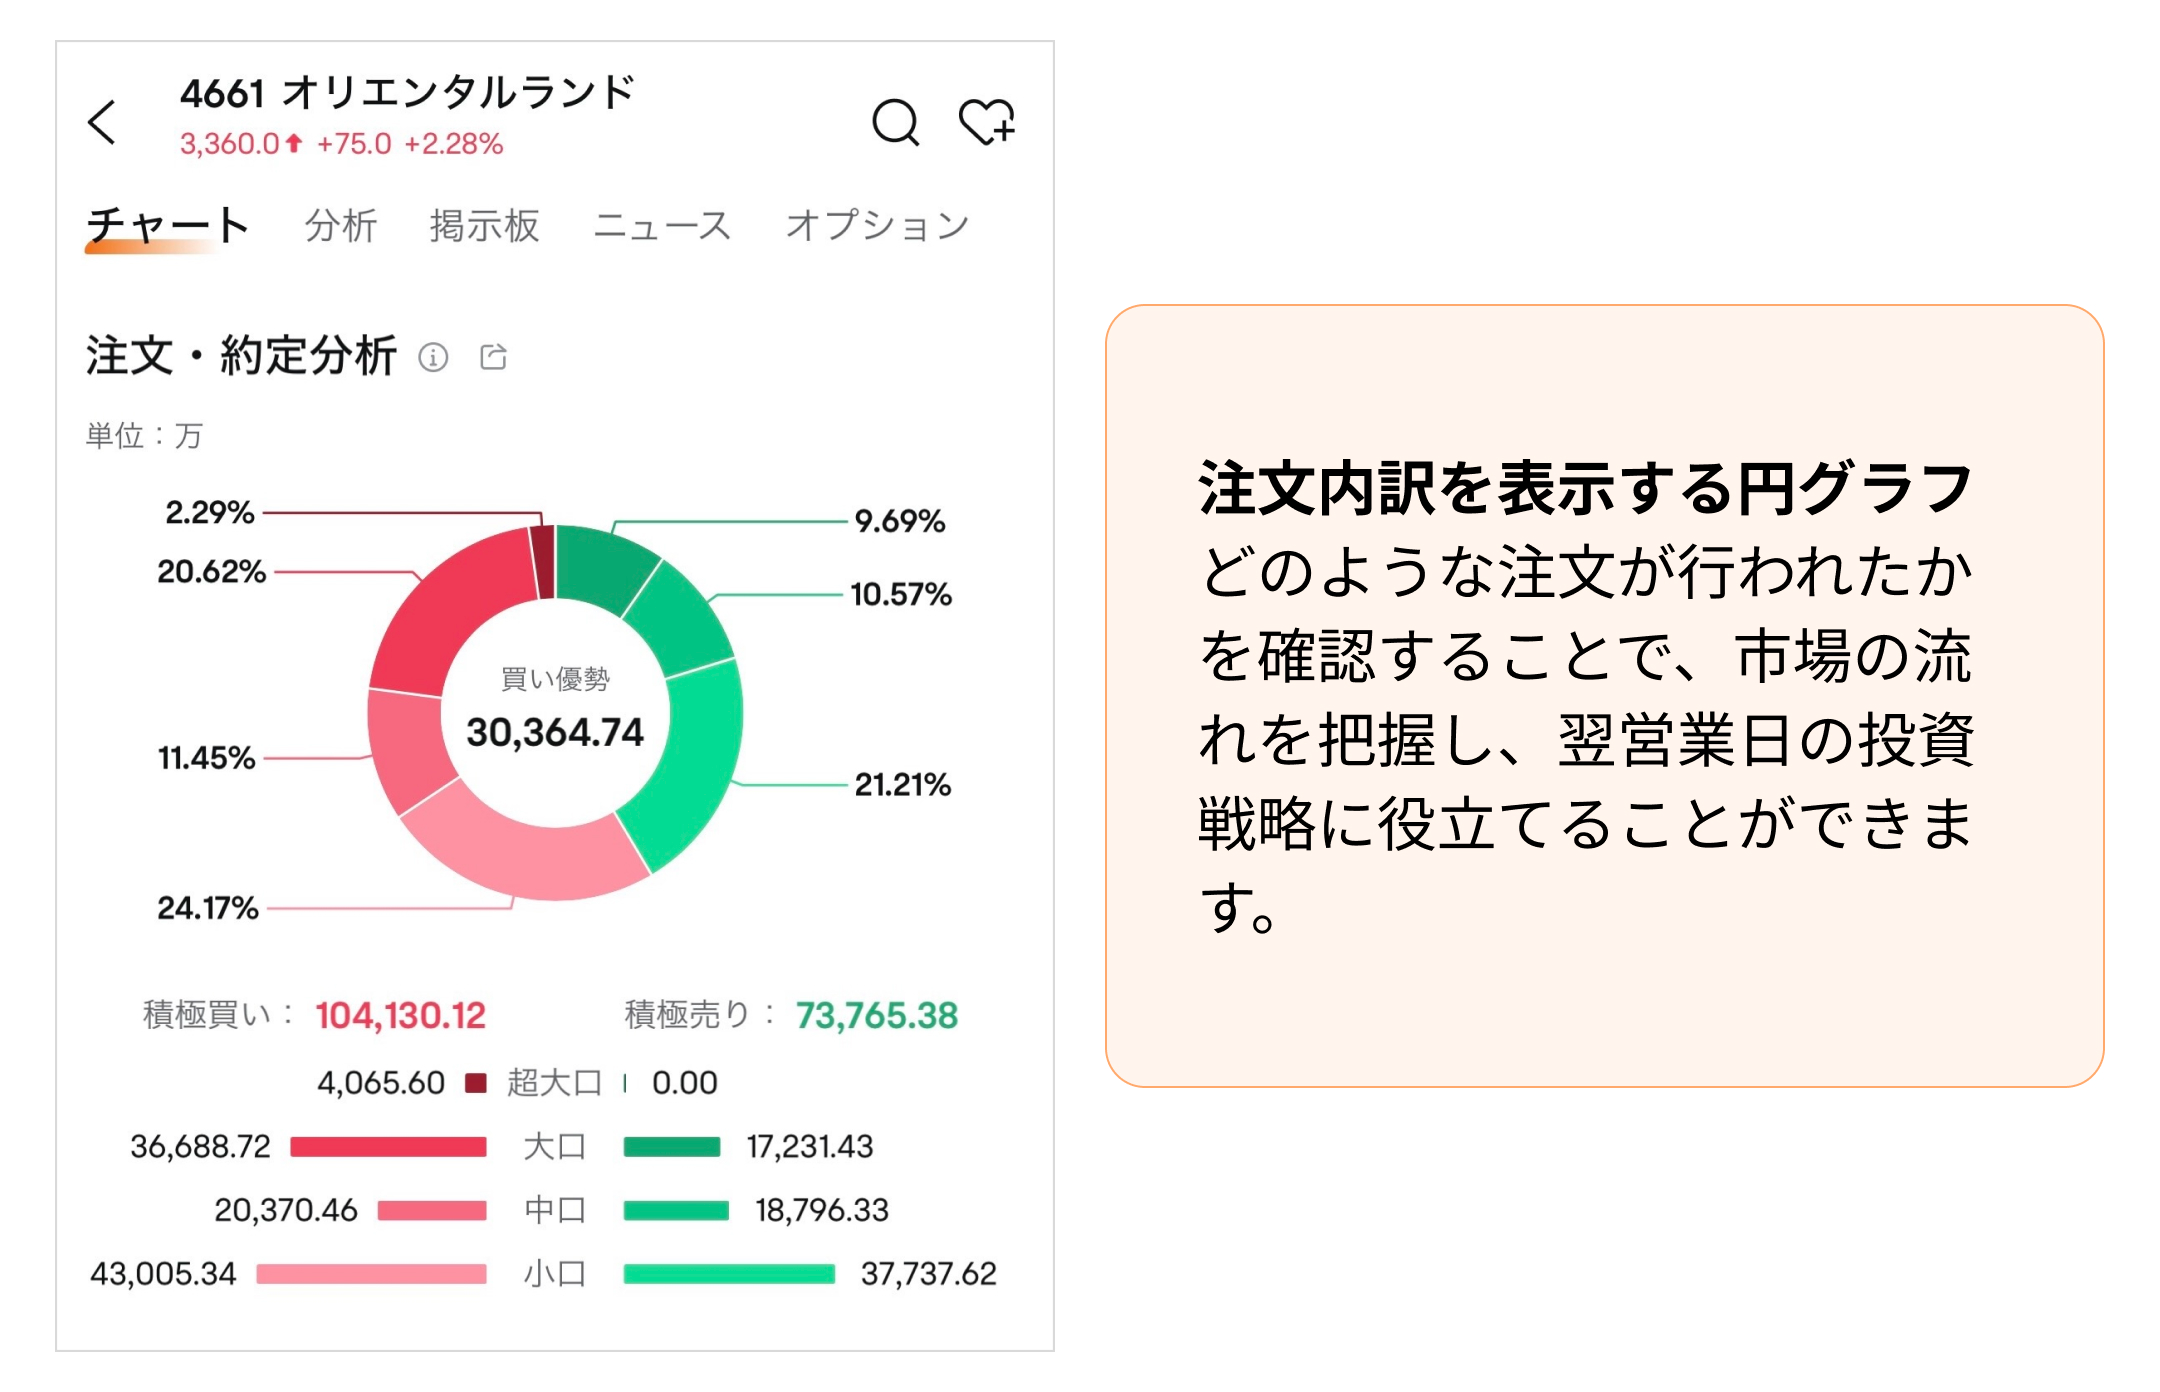Navigate back with the left arrow

pyautogui.click(x=103, y=123)
